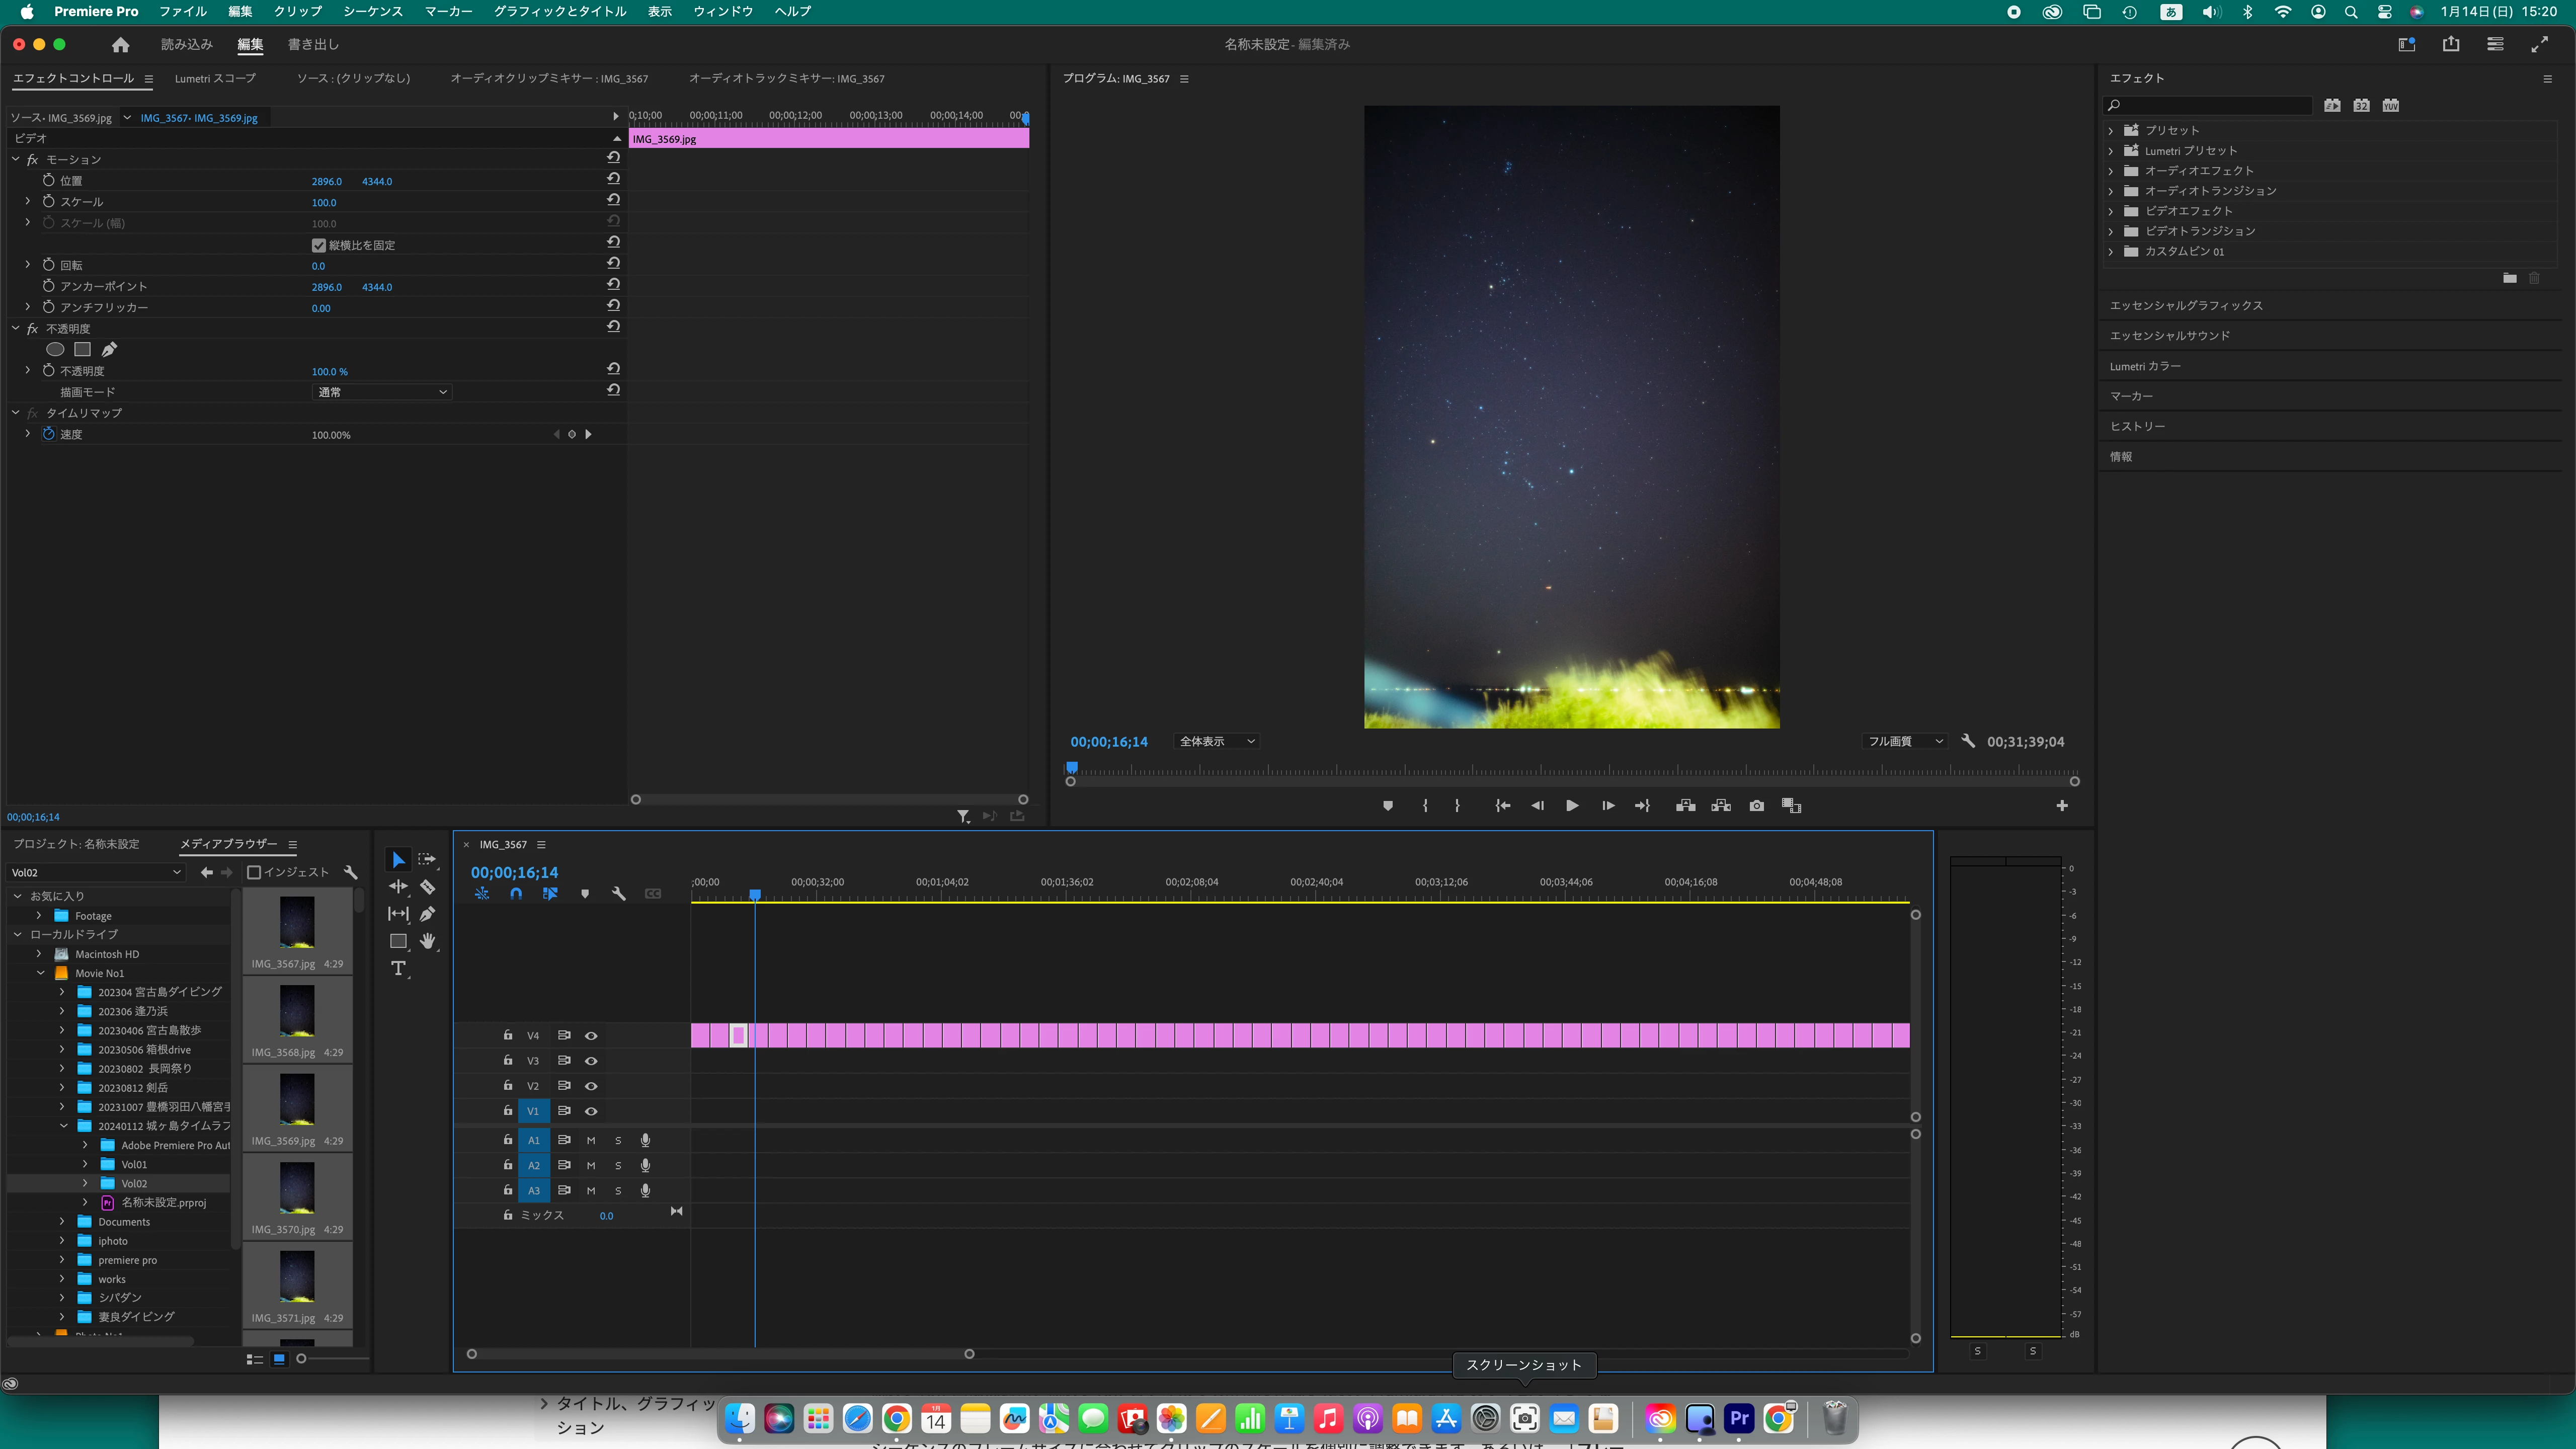Open the フル画質 playback resolution dropdown

point(1905,741)
